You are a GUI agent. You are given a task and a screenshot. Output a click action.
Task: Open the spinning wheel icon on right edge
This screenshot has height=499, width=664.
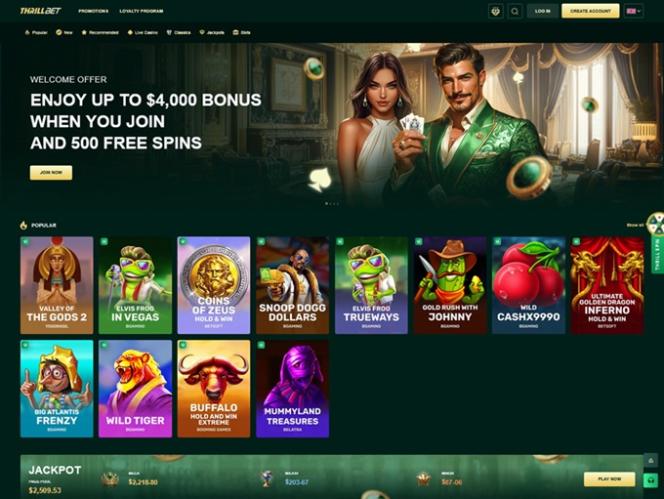coord(658,224)
